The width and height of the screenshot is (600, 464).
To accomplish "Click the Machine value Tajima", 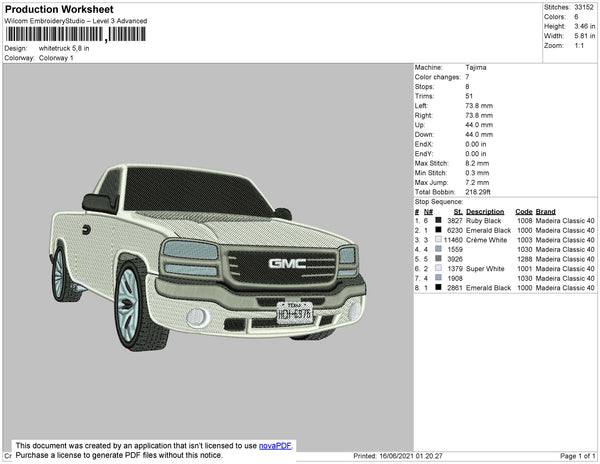I will coord(476,67).
